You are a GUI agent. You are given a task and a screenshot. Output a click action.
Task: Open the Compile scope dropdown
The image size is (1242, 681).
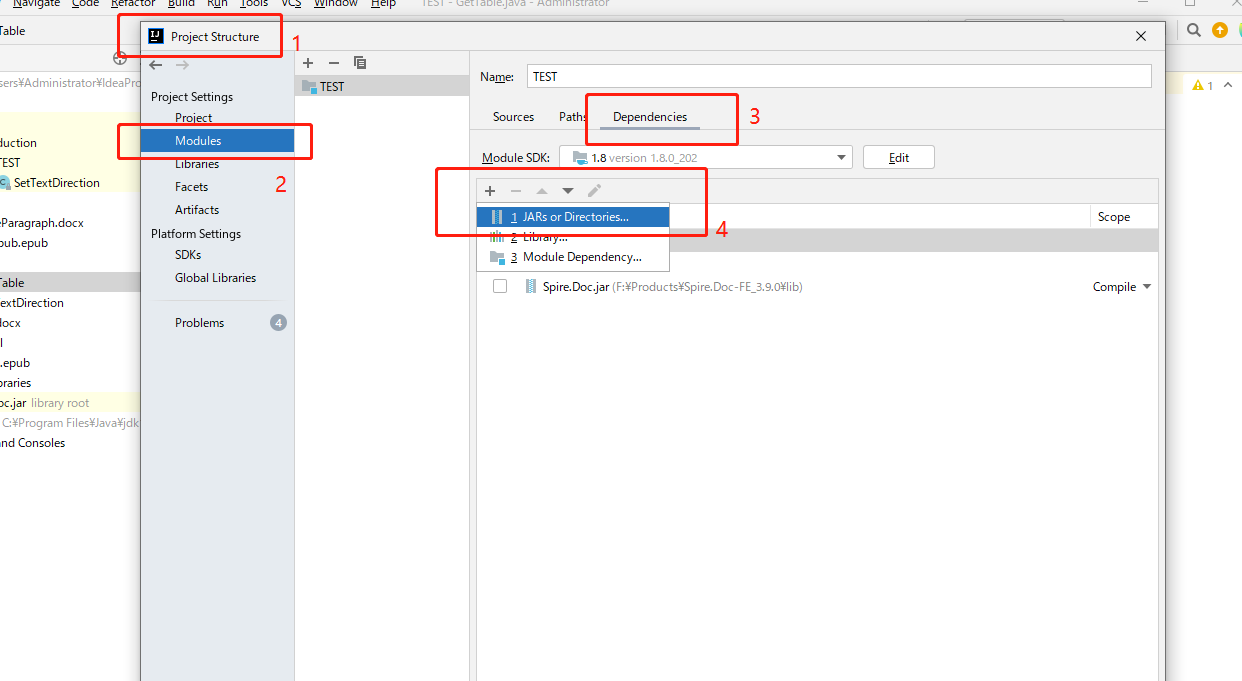pyautogui.click(x=1122, y=287)
